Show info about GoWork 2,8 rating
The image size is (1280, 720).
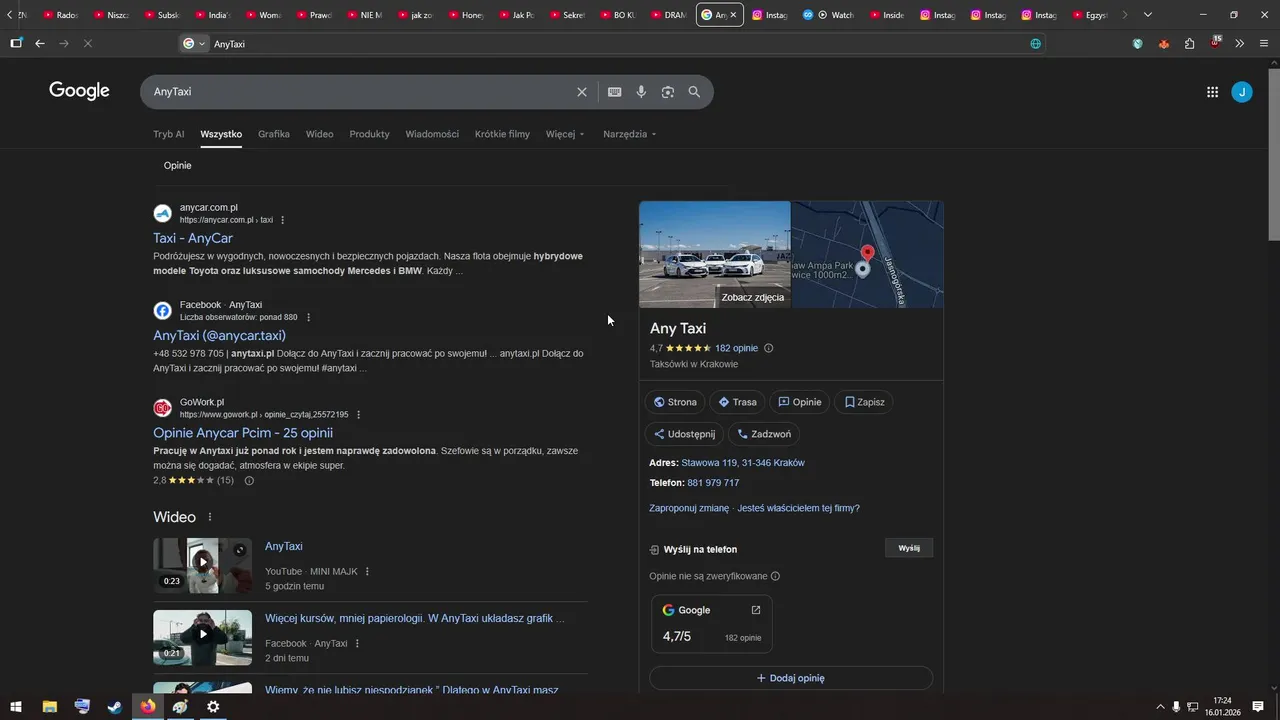[x=249, y=481]
